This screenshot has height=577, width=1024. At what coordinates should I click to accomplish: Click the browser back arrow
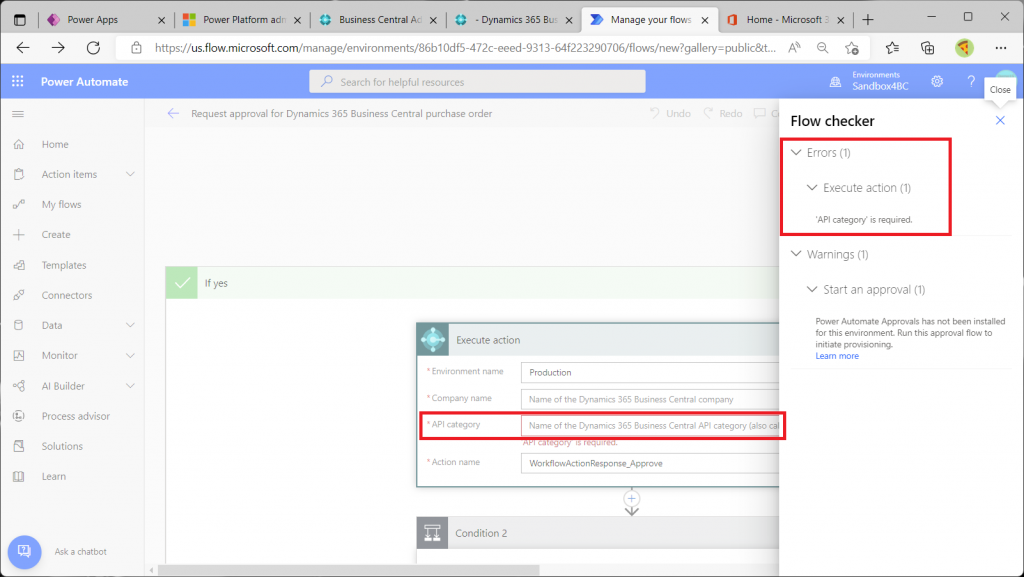(x=23, y=48)
